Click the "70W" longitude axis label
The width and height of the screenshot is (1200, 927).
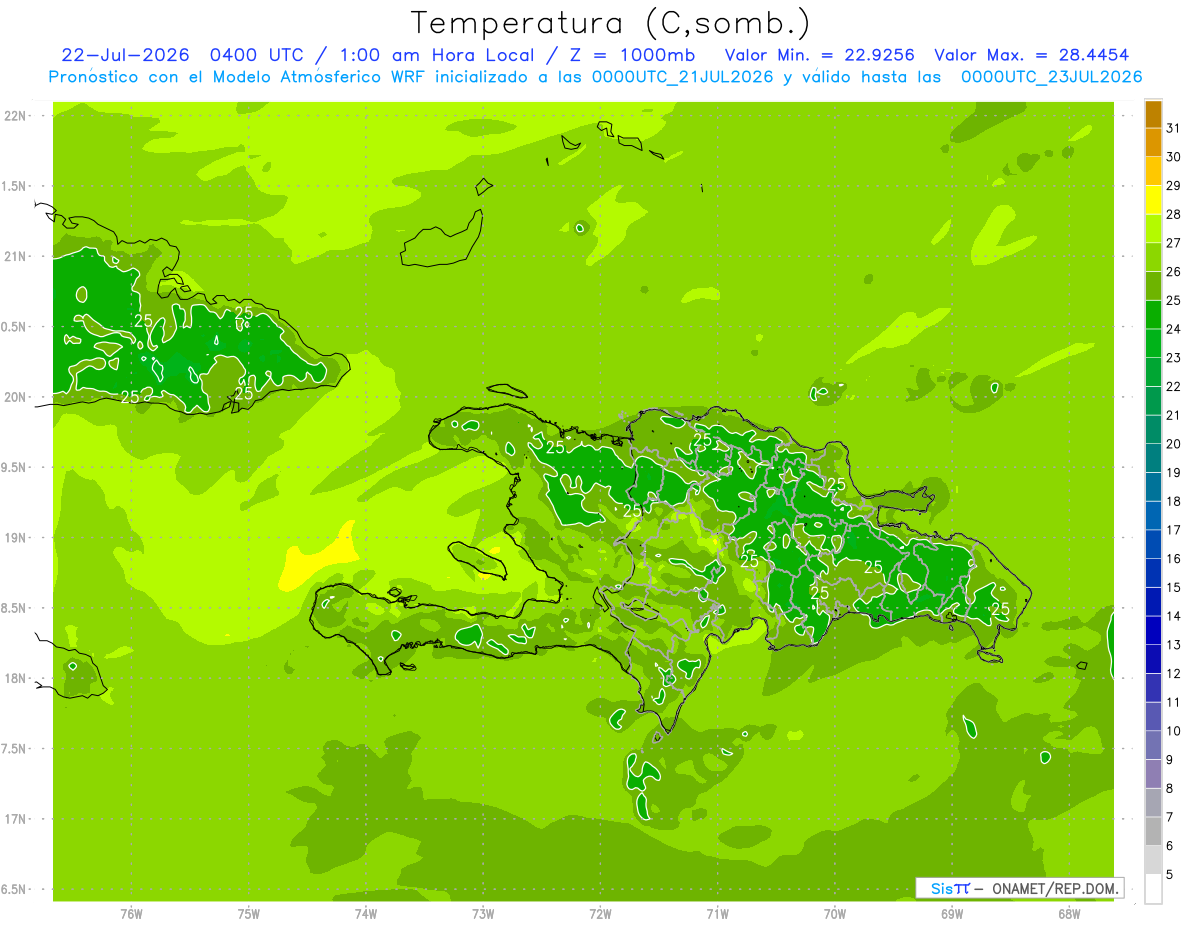[x=835, y=913]
